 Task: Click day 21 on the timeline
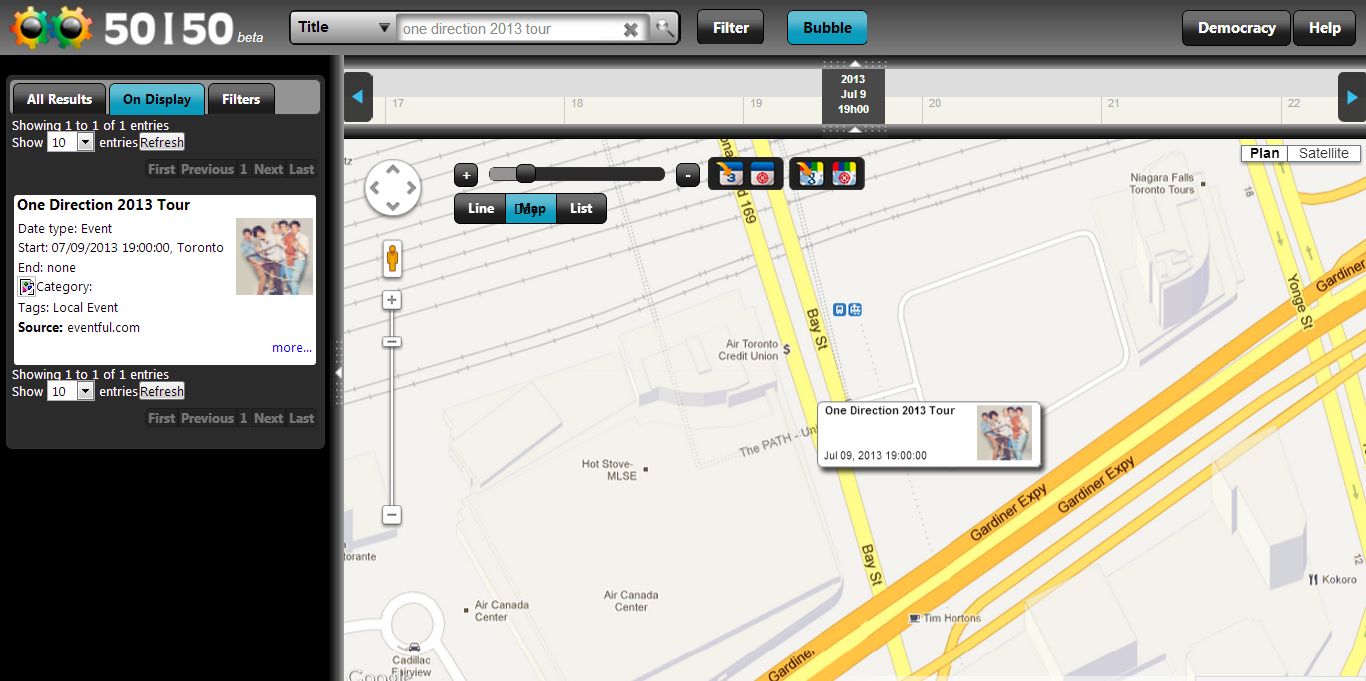point(1113,103)
